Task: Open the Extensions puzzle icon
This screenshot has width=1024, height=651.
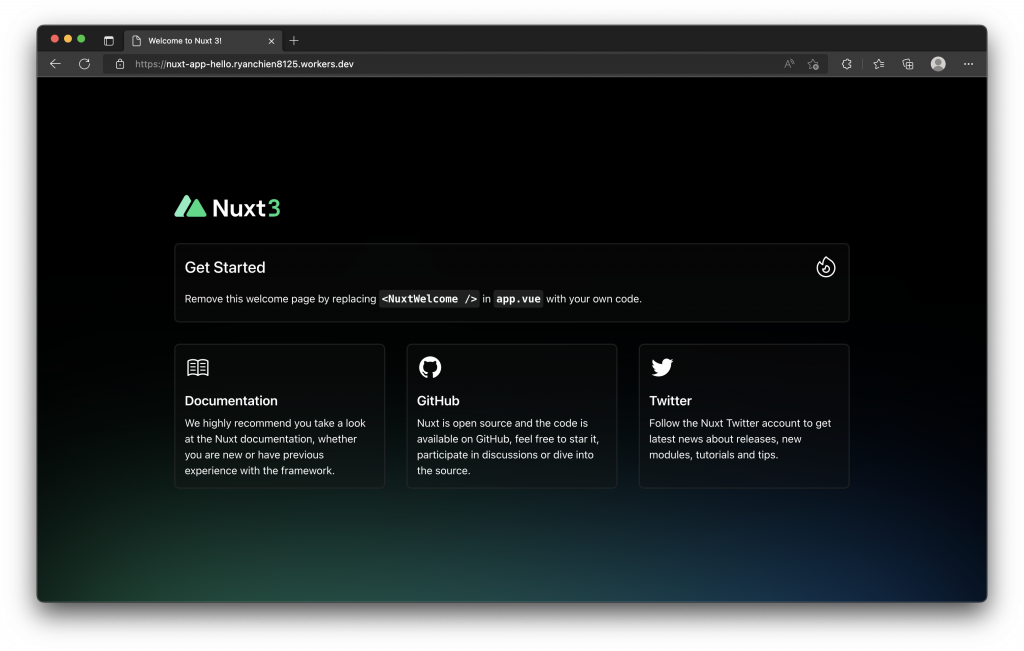Action: click(846, 64)
